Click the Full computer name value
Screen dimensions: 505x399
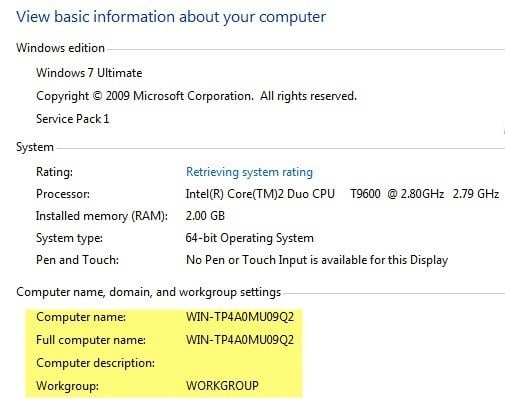[240, 340]
